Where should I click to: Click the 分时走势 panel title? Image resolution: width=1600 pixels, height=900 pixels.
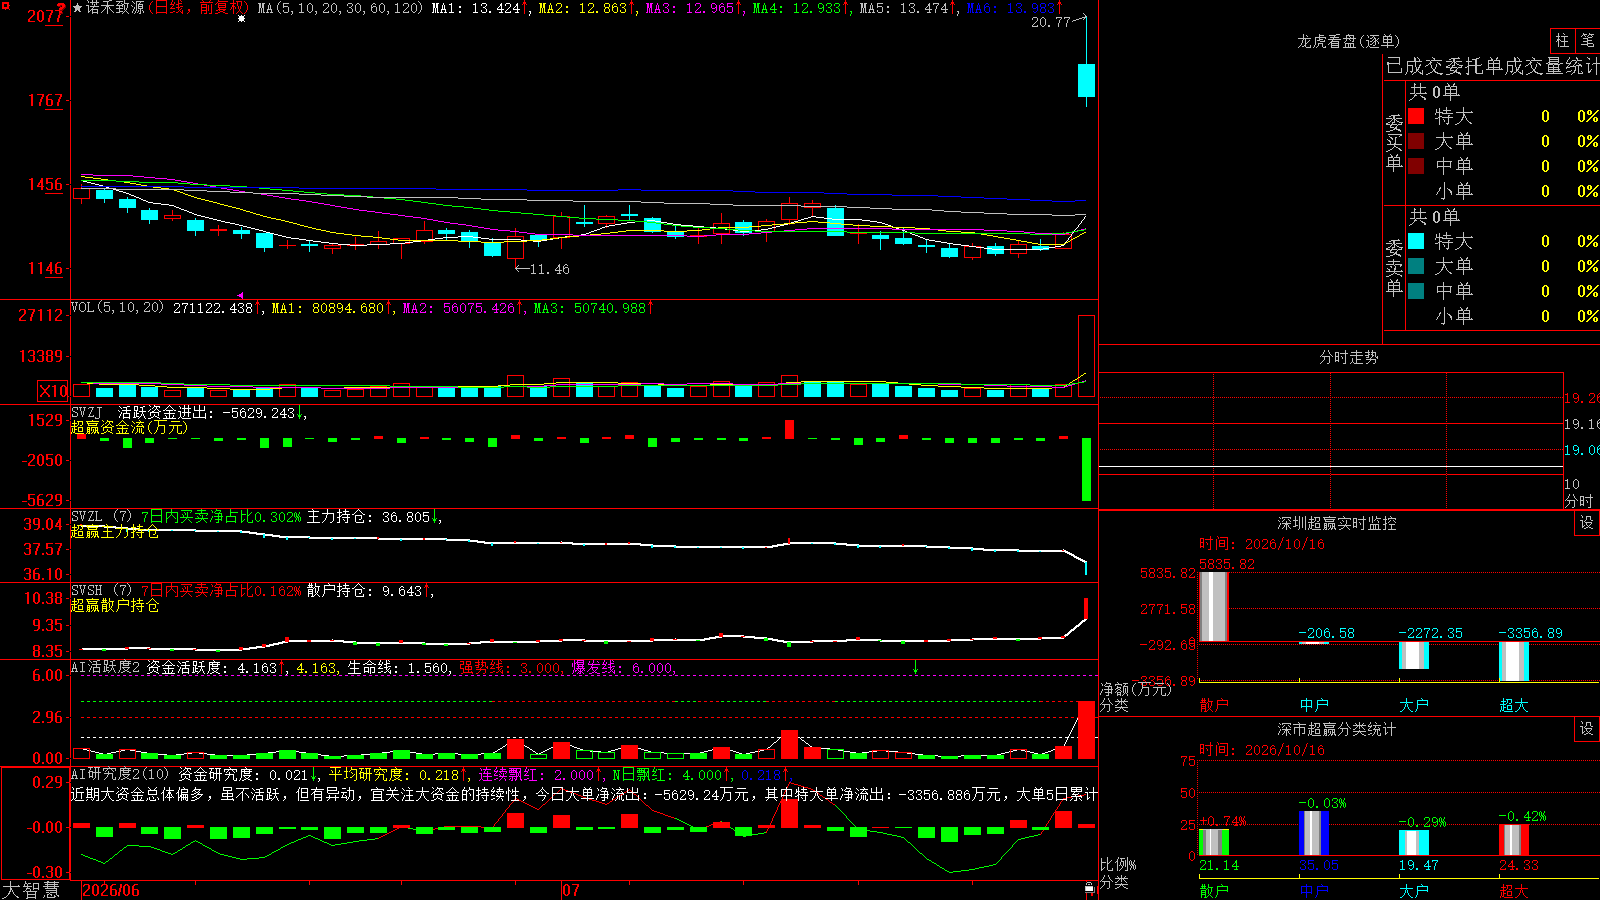[x=1348, y=357]
